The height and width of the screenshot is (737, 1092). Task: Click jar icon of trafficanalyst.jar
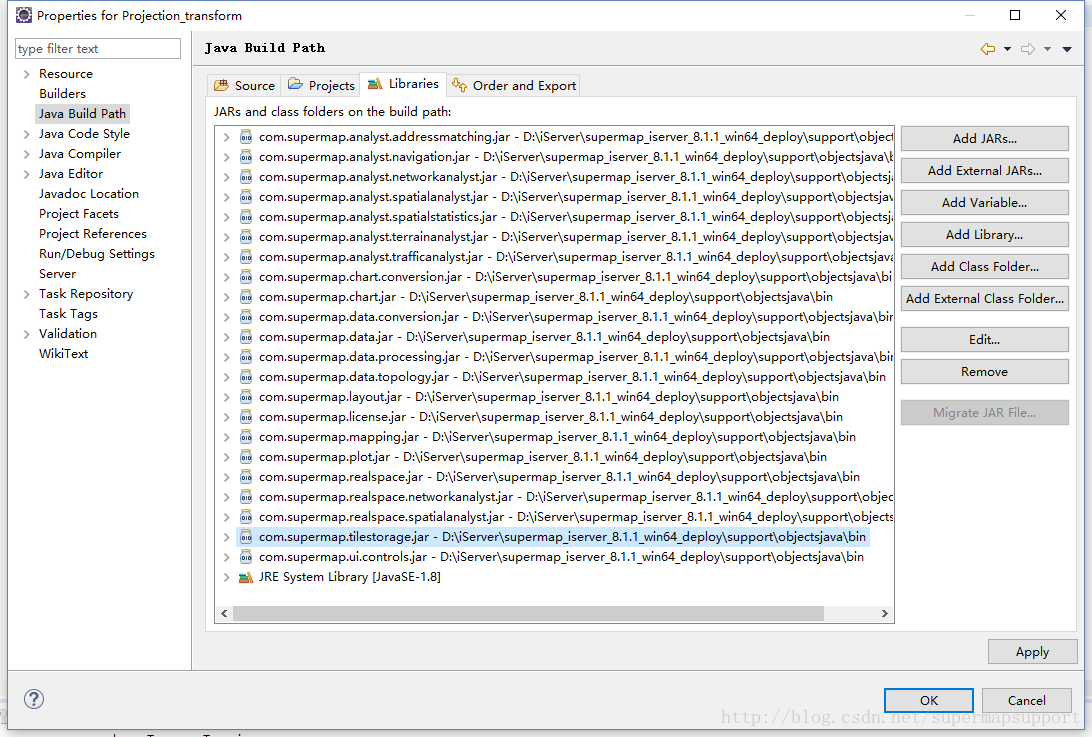click(x=246, y=257)
